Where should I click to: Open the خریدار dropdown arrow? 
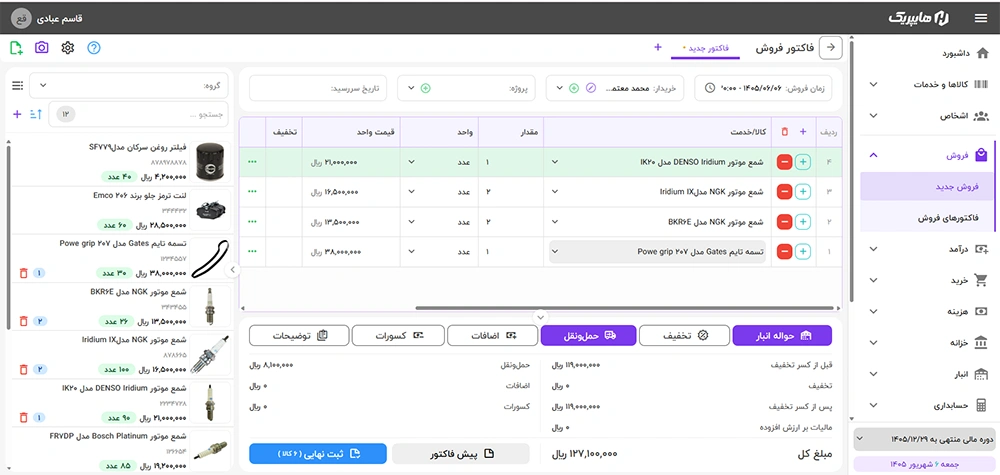tap(559, 87)
